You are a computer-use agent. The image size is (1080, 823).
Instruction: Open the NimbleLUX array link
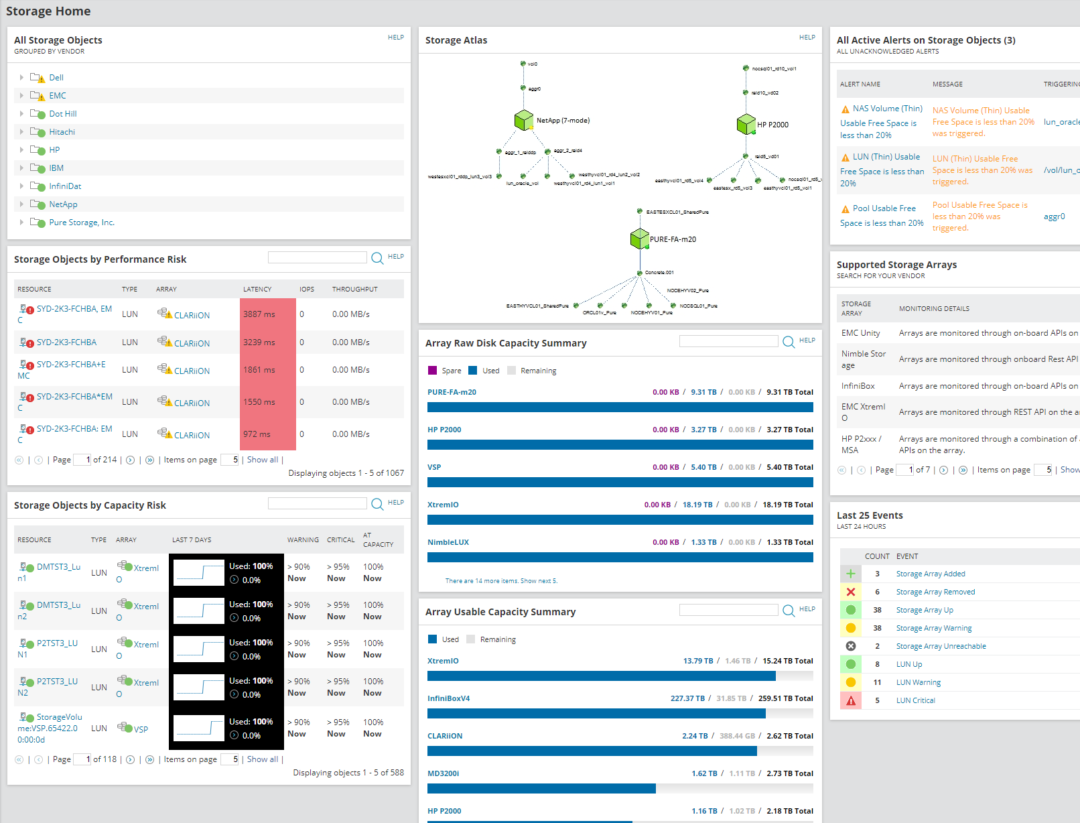coord(448,542)
